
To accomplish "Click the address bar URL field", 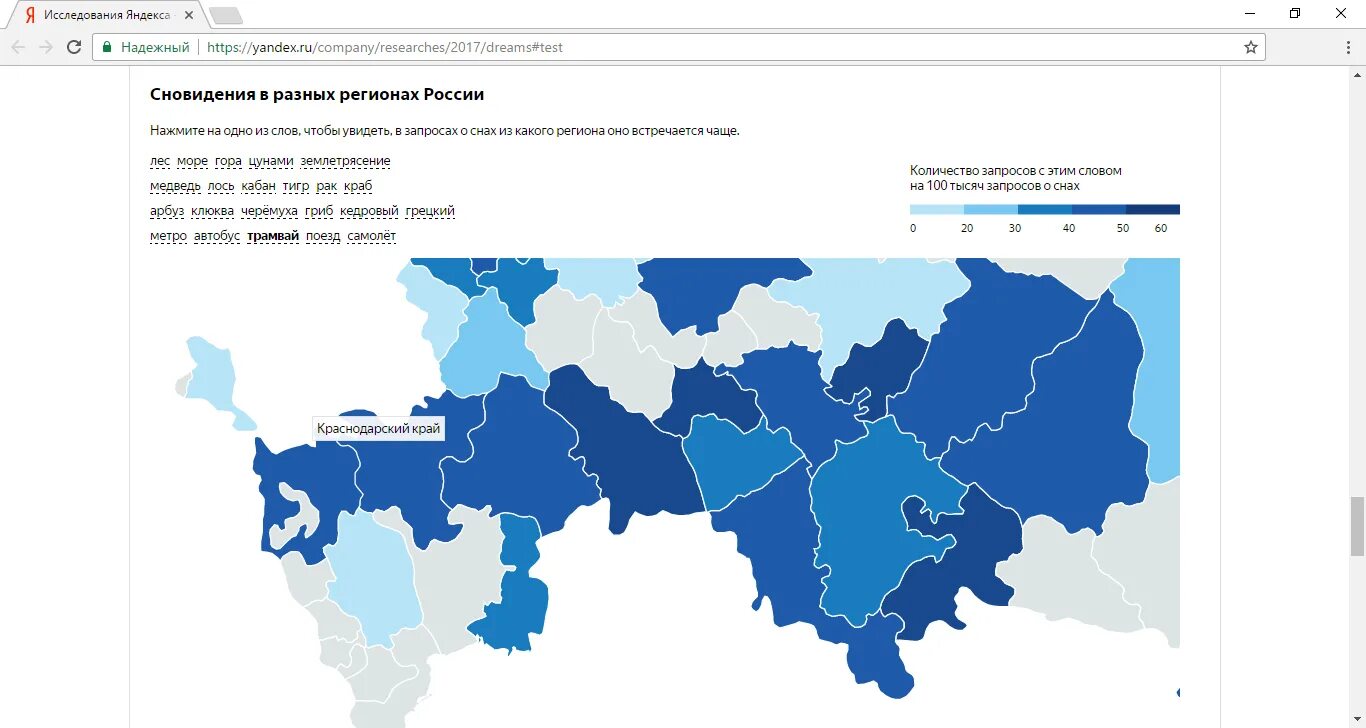I will click(680, 47).
